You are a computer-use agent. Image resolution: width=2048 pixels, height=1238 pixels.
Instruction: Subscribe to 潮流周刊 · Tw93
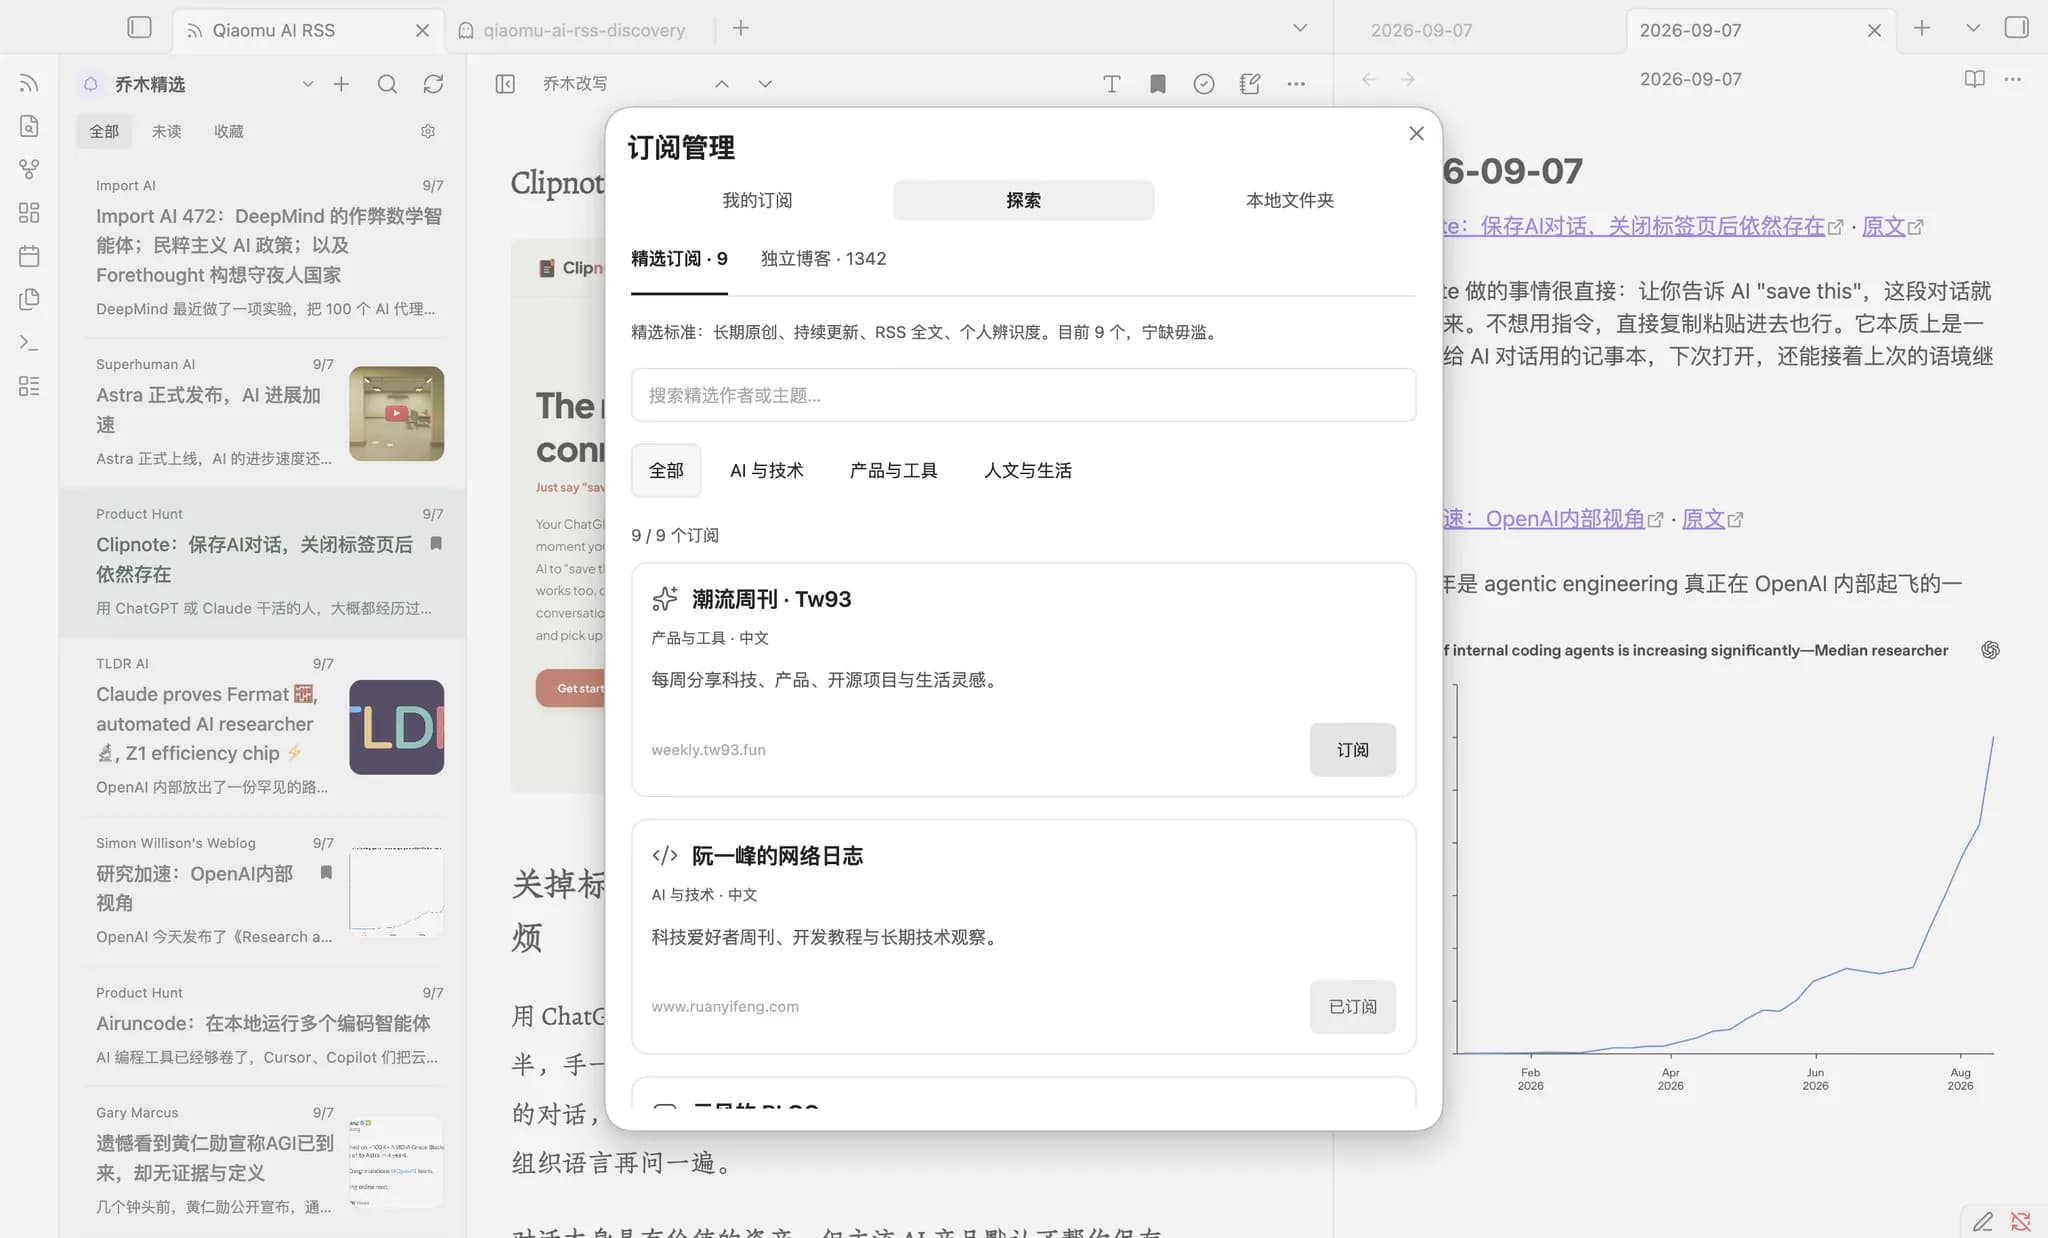(x=1352, y=750)
